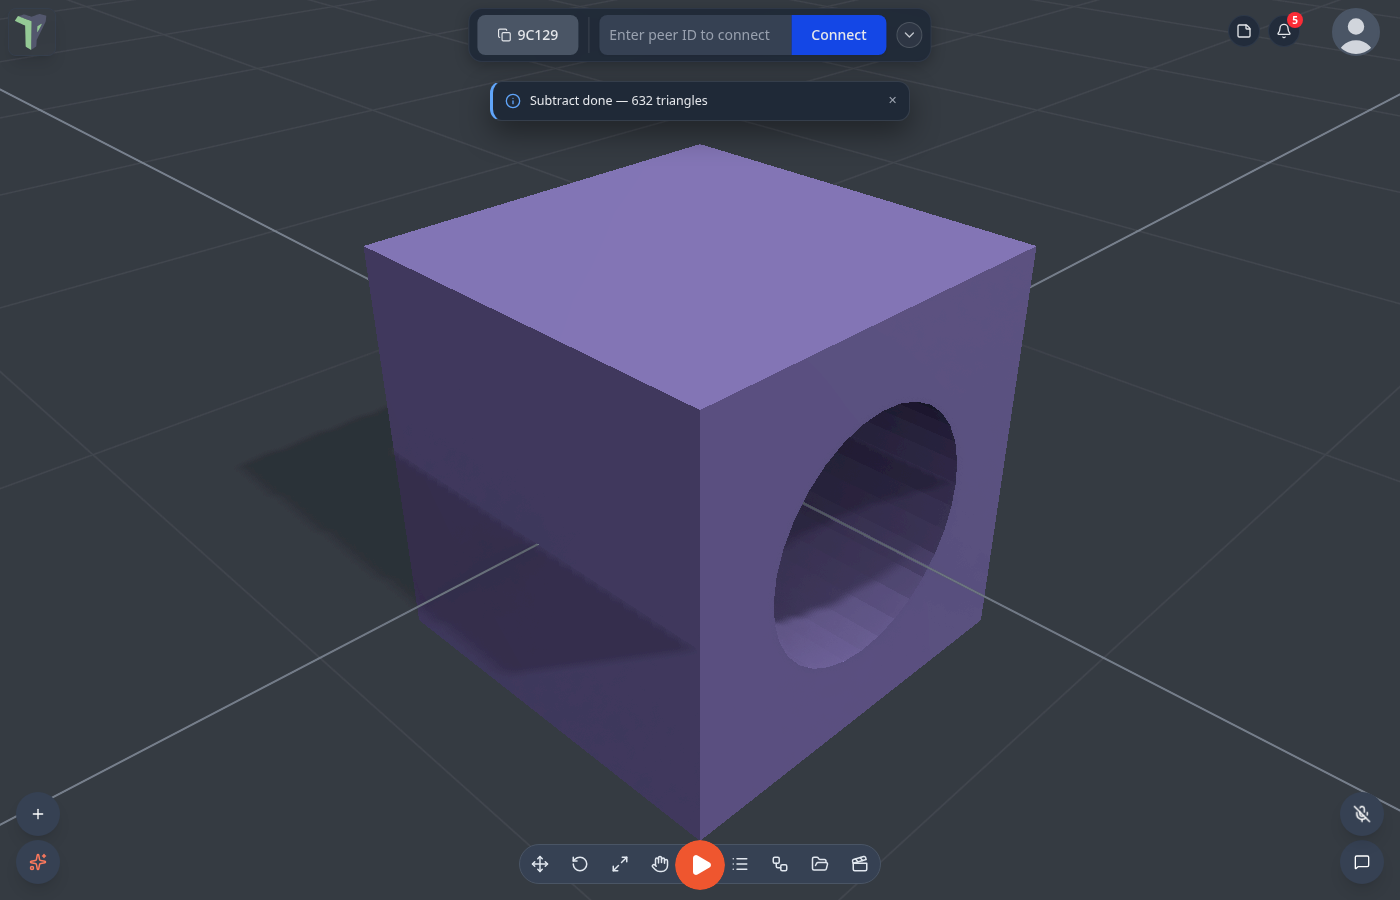Open the clapperboard scenes panel

pos(860,864)
